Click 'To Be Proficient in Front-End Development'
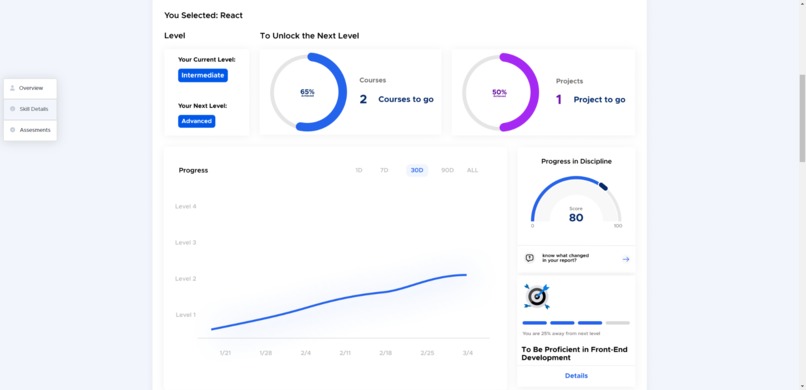 [x=574, y=354]
